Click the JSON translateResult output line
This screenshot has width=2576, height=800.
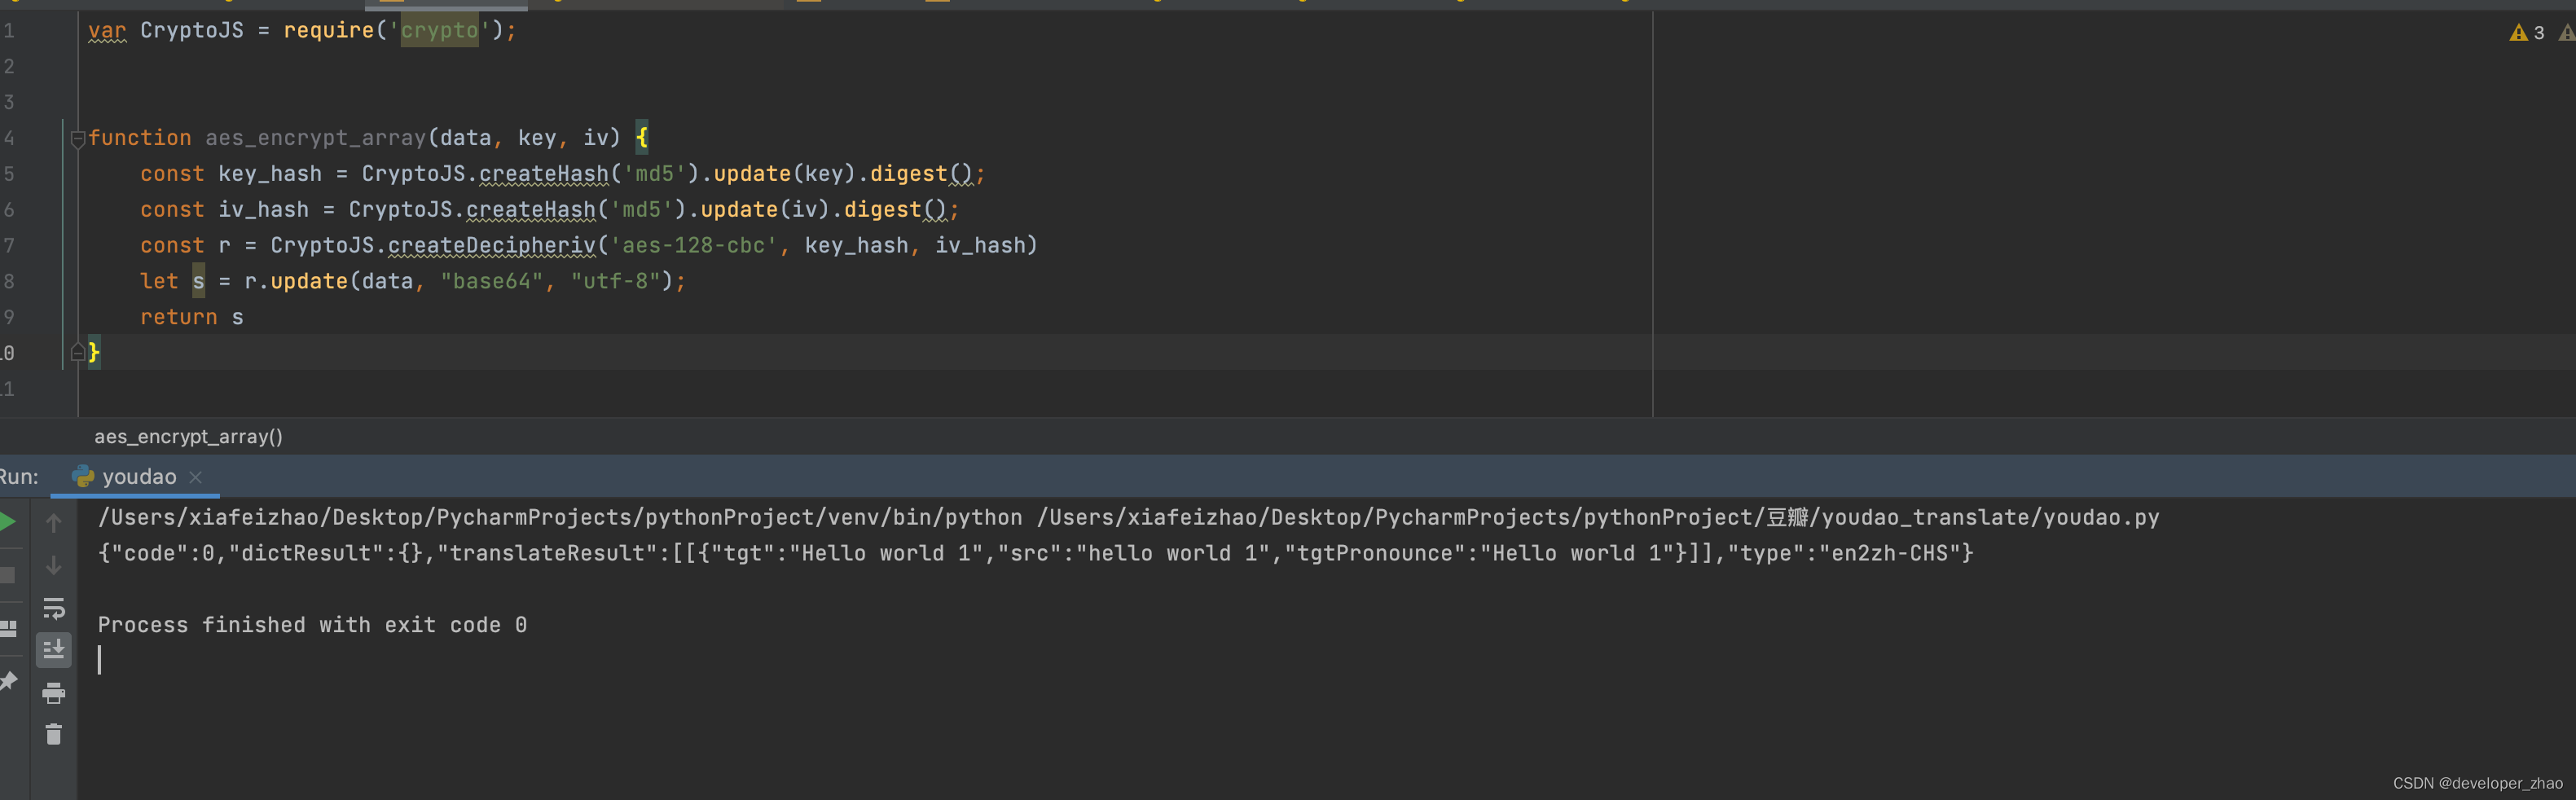point(1035,553)
